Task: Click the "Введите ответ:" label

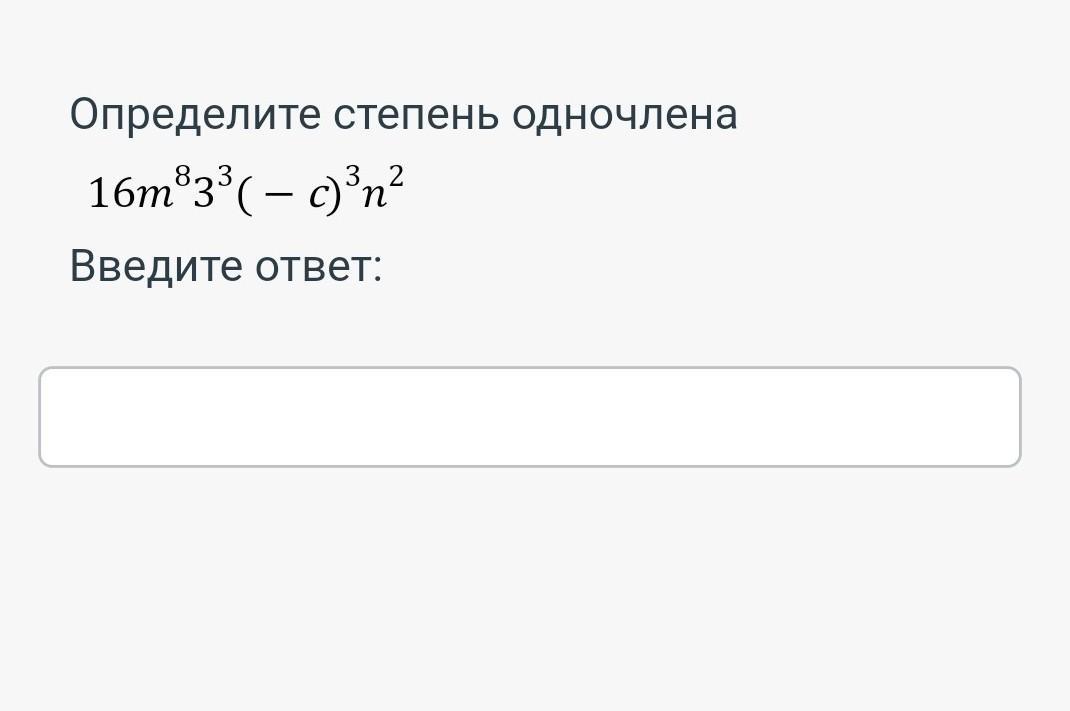Action: [226, 267]
